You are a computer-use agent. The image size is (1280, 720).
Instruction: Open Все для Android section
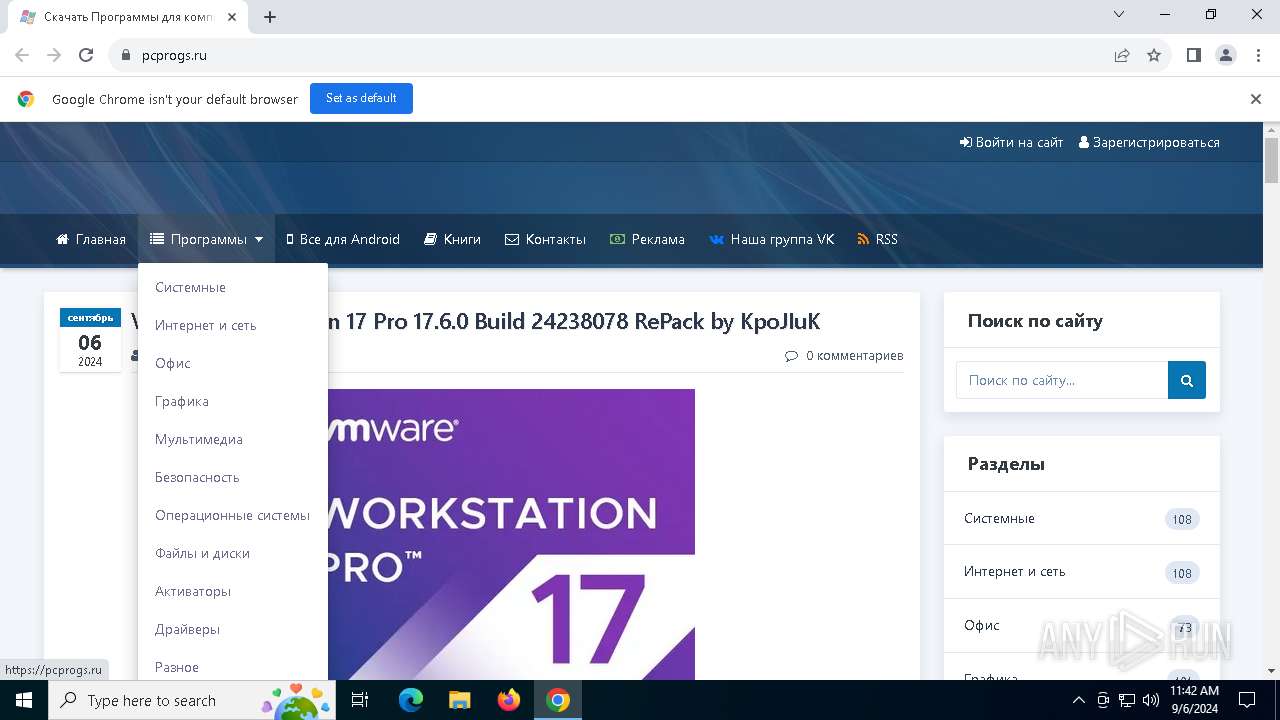(x=343, y=239)
